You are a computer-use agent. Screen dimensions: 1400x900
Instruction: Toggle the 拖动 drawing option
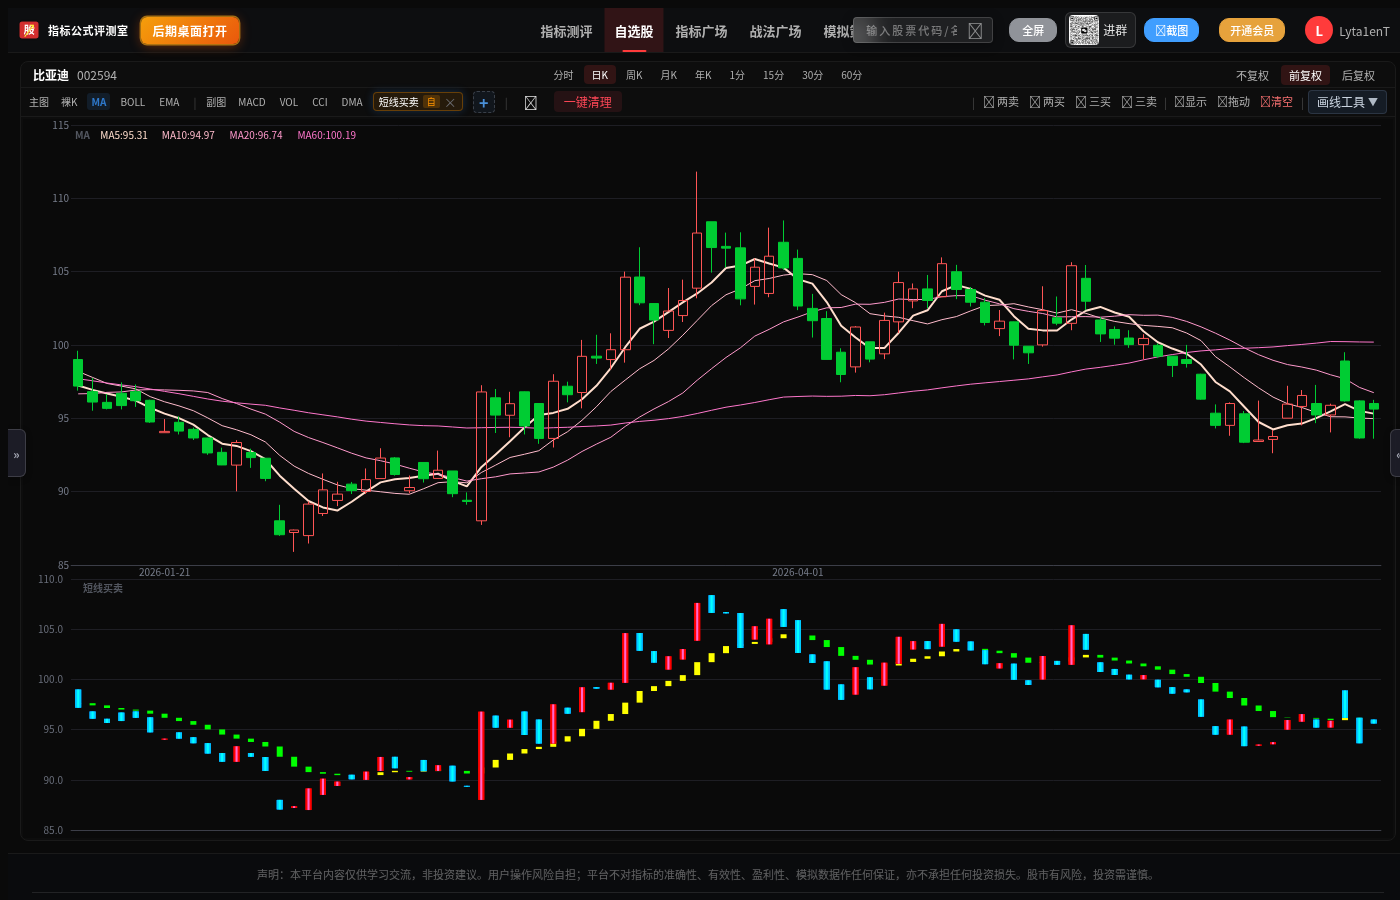[x=1233, y=102]
